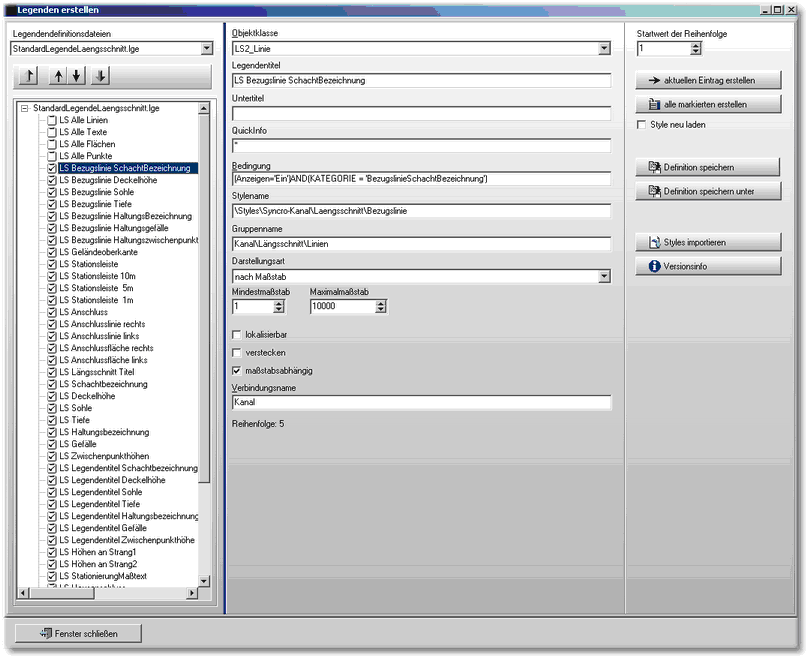Click into the Untertitel text field
The width and height of the screenshot is (811, 661).
tap(421, 113)
